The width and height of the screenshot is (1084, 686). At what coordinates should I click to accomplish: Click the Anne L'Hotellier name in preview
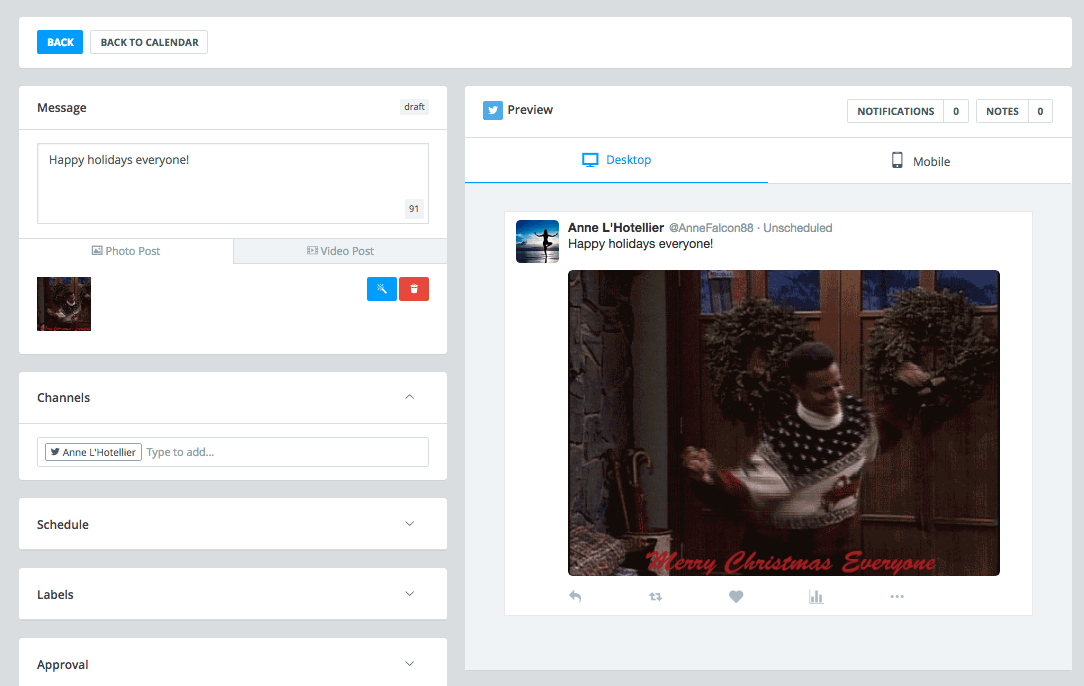tap(615, 228)
